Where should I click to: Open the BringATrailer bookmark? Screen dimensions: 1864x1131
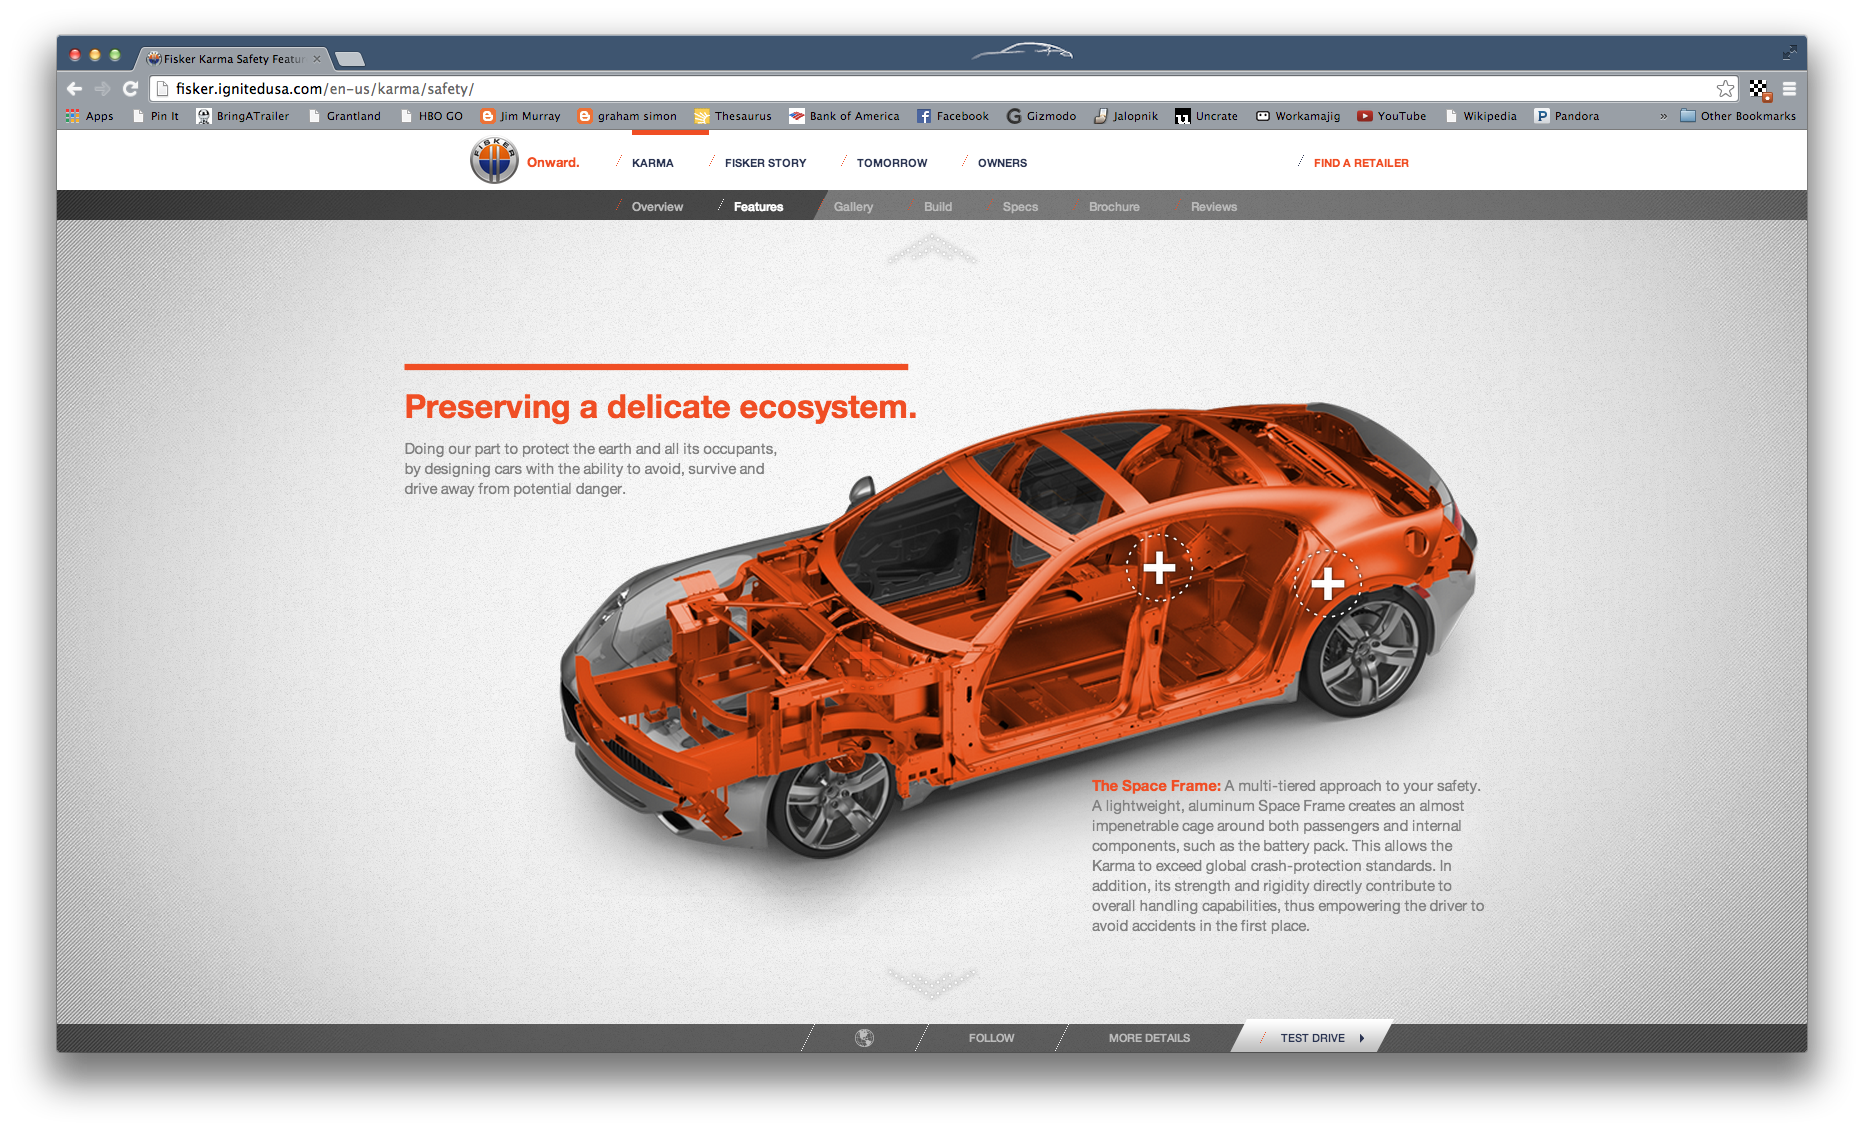pyautogui.click(x=243, y=116)
